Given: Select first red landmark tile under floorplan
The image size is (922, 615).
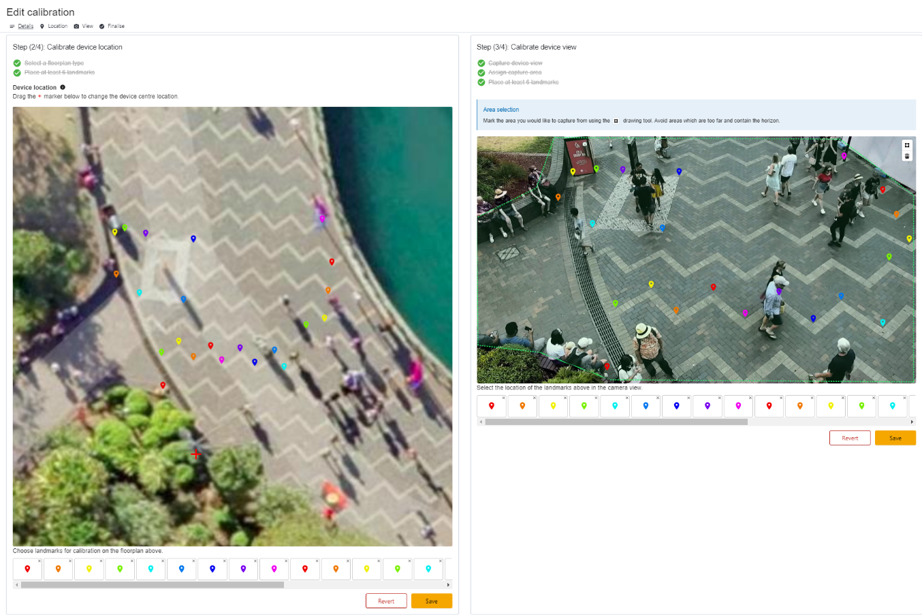Looking at the screenshot, I should 27,569.
